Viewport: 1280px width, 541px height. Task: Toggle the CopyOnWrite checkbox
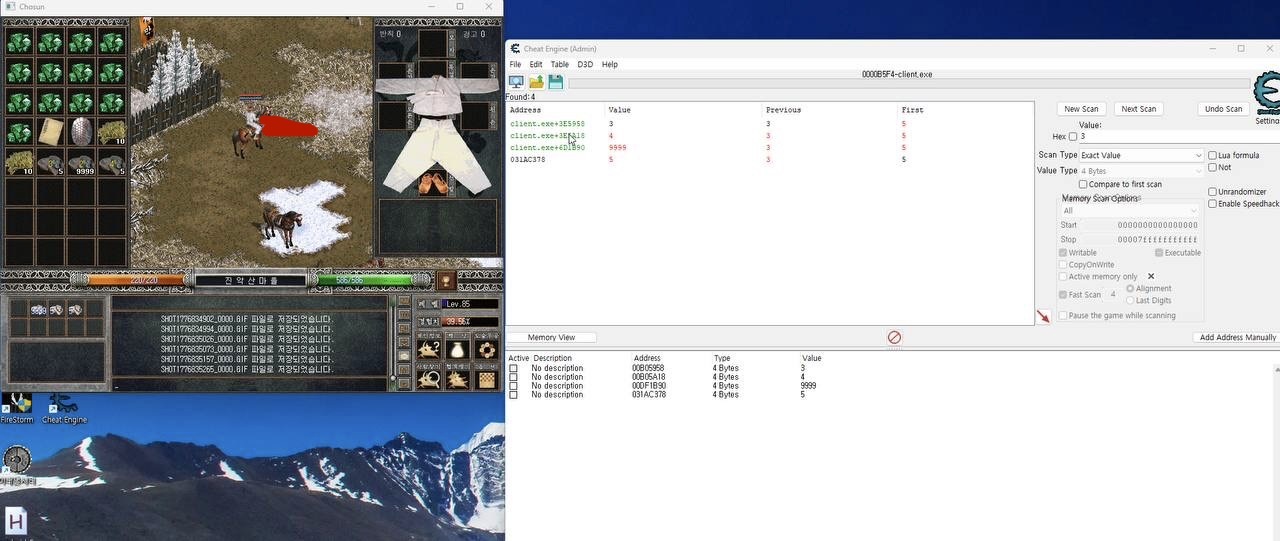pos(1063,265)
